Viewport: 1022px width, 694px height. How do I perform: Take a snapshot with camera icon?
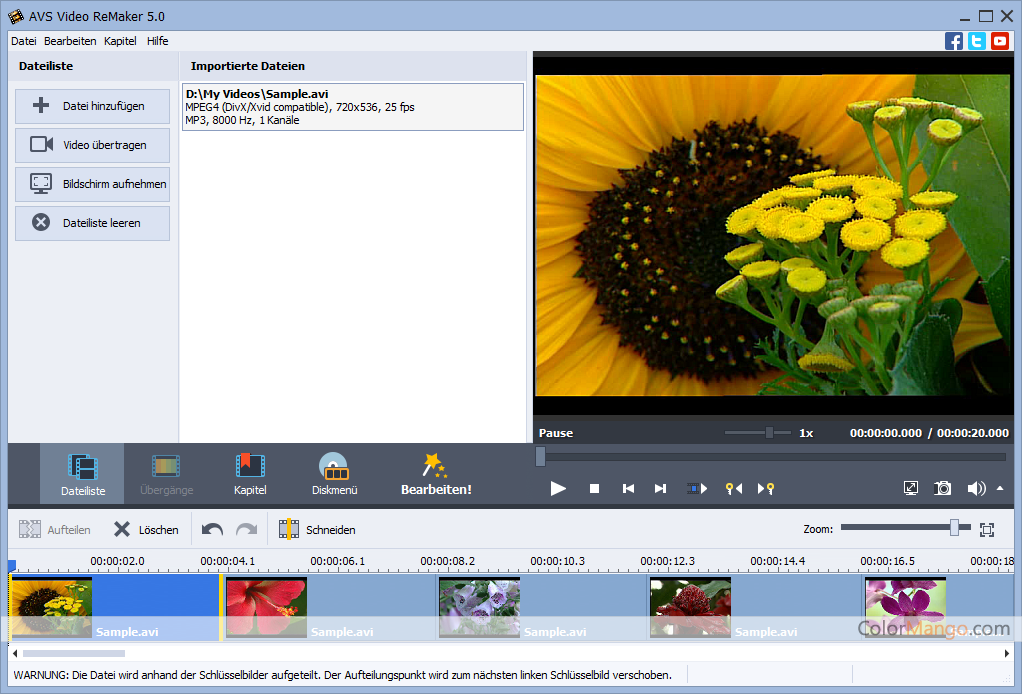942,488
